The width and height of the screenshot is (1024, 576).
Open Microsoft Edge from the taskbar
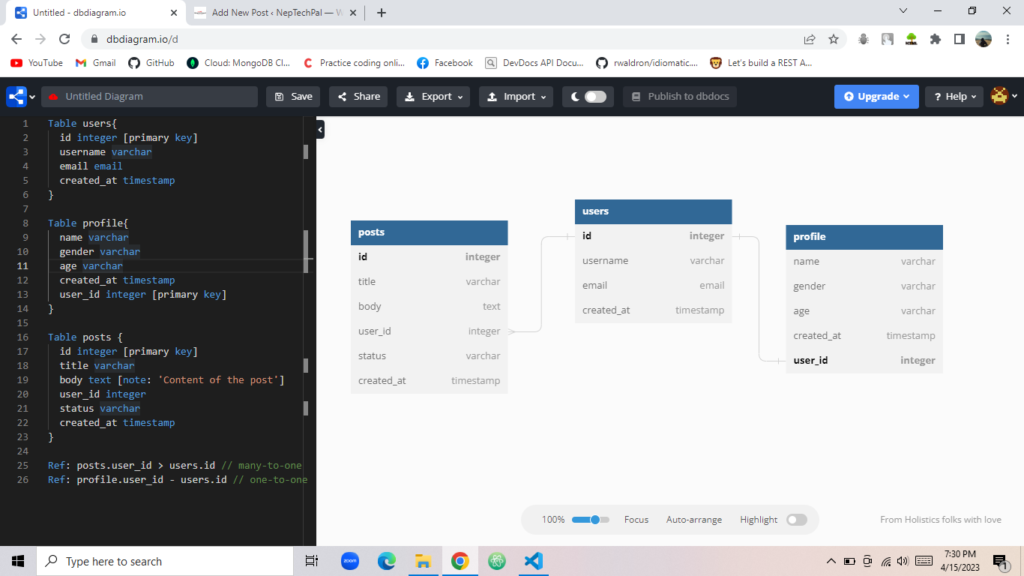pos(387,561)
